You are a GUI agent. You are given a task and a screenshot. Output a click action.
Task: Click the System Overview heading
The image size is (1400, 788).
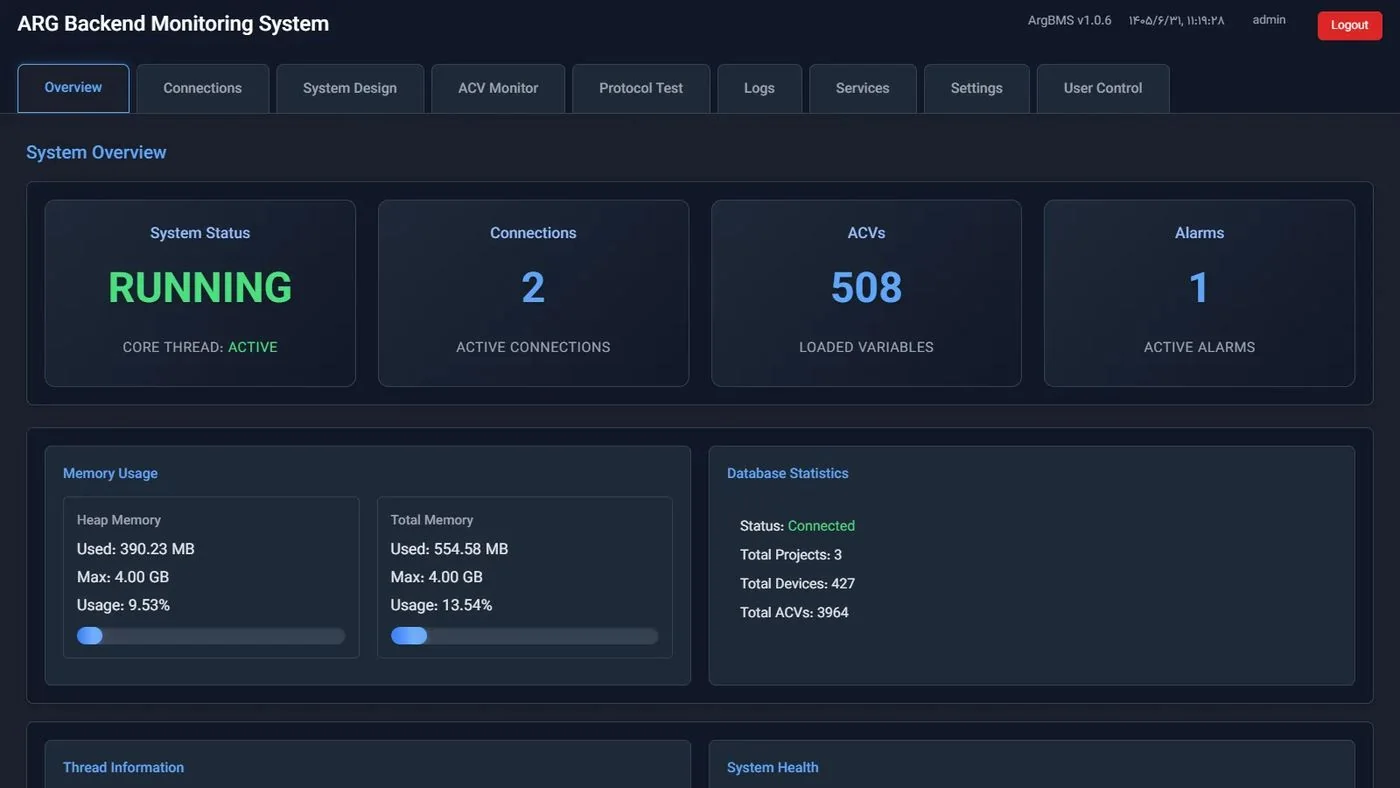pyautogui.click(x=96, y=152)
